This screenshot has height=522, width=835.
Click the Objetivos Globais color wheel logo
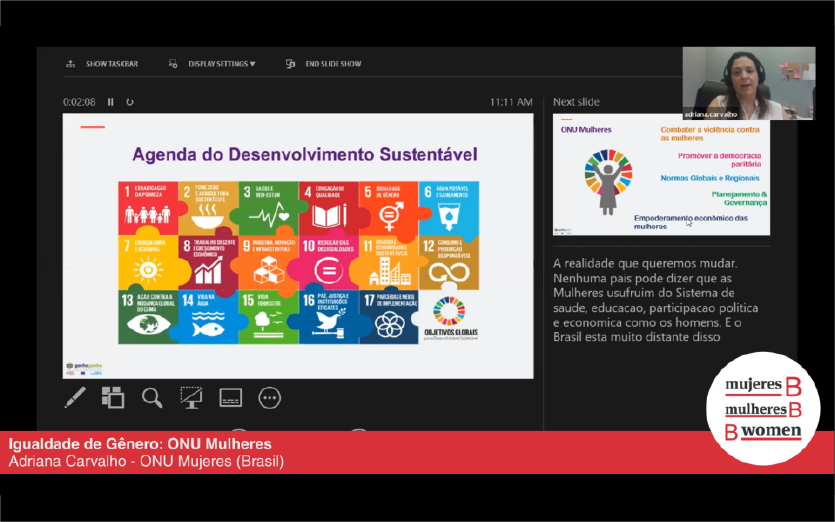click(449, 311)
